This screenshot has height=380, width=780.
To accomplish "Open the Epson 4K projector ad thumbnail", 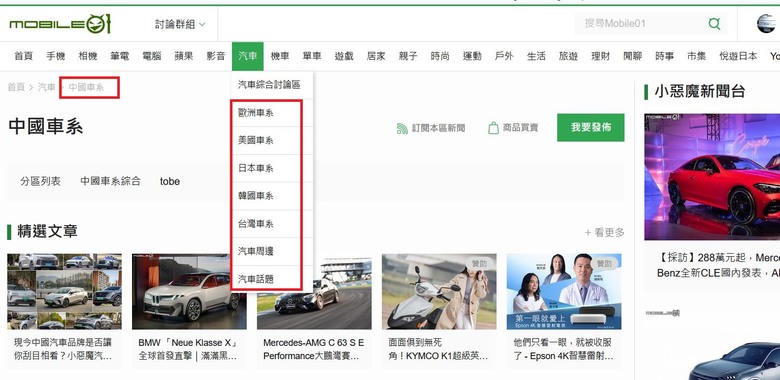I will [x=564, y=291].
